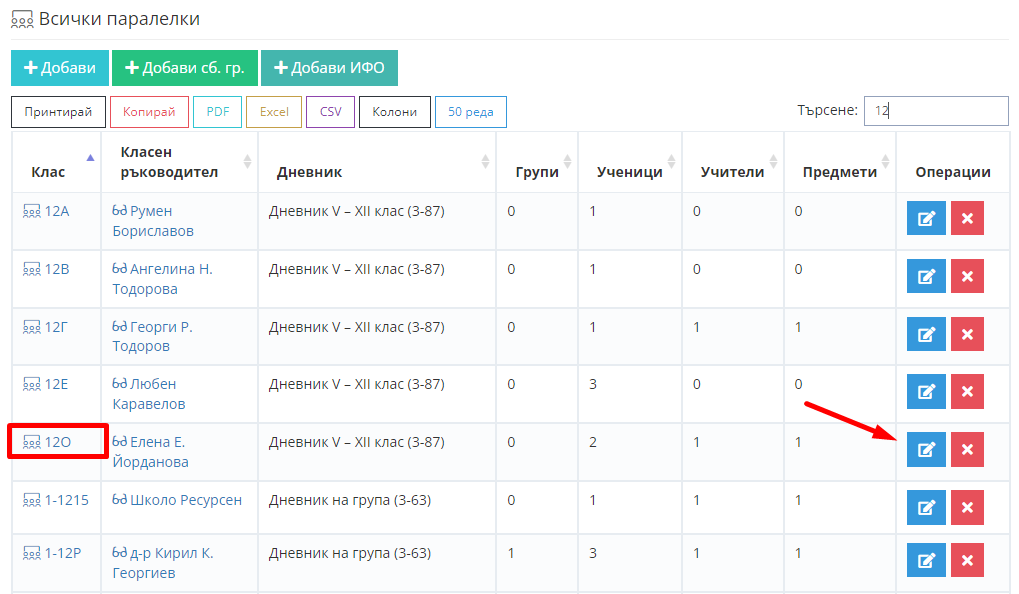Remove group 1-1215 using delete icon
Viewport: 1019px width, 594px height.
click(967, 508)
